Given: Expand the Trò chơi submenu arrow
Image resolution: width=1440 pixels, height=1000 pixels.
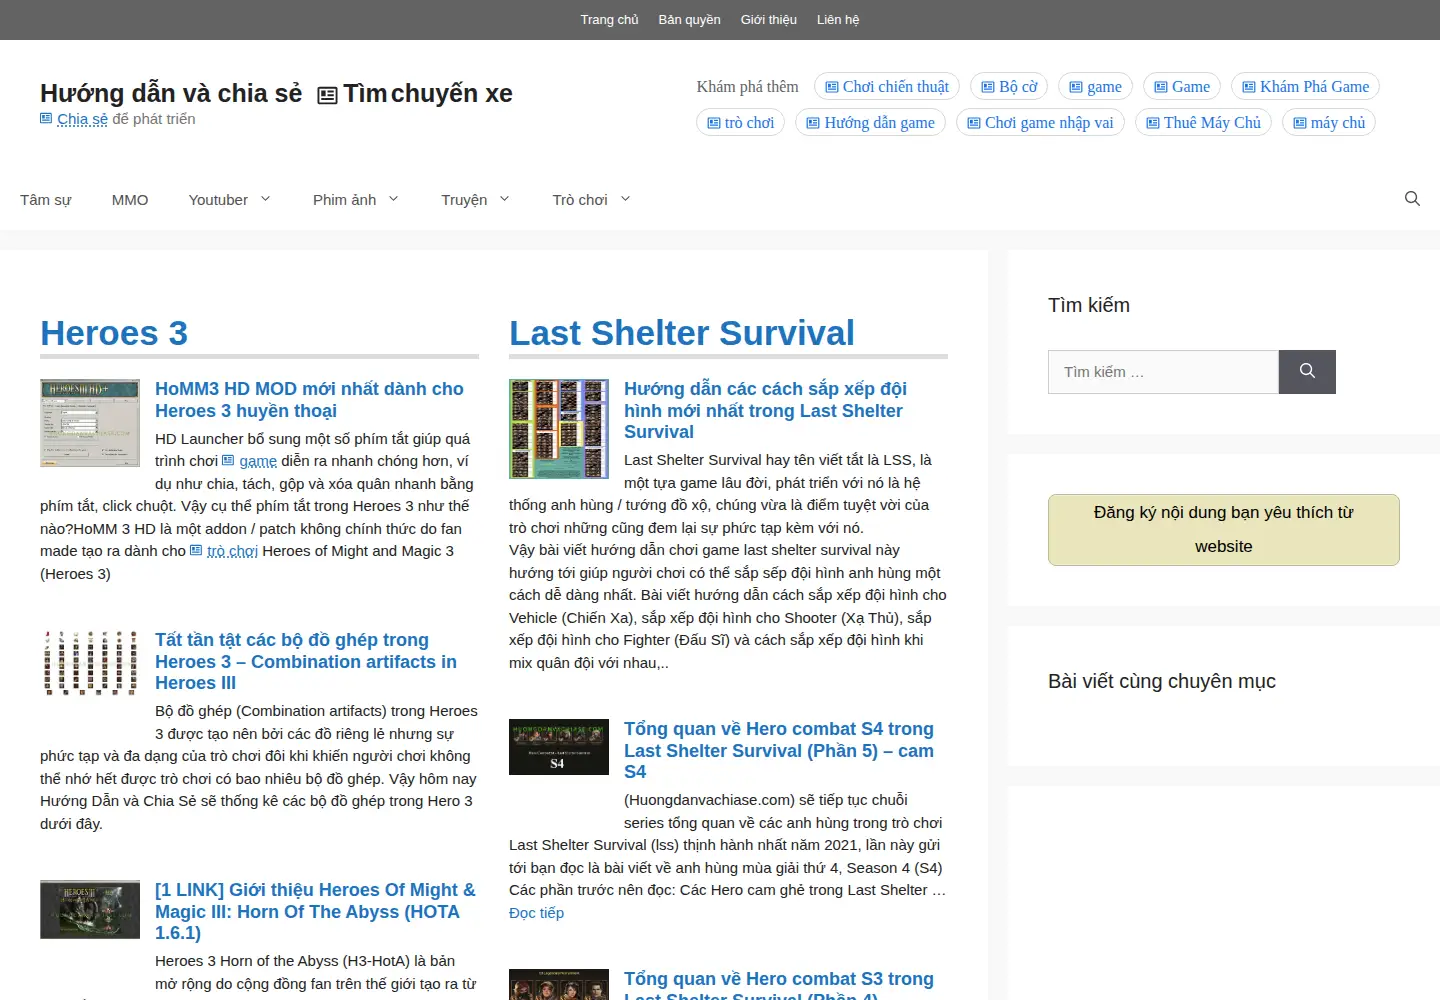Looking at the screenshot, I should (x=626, y=199).
